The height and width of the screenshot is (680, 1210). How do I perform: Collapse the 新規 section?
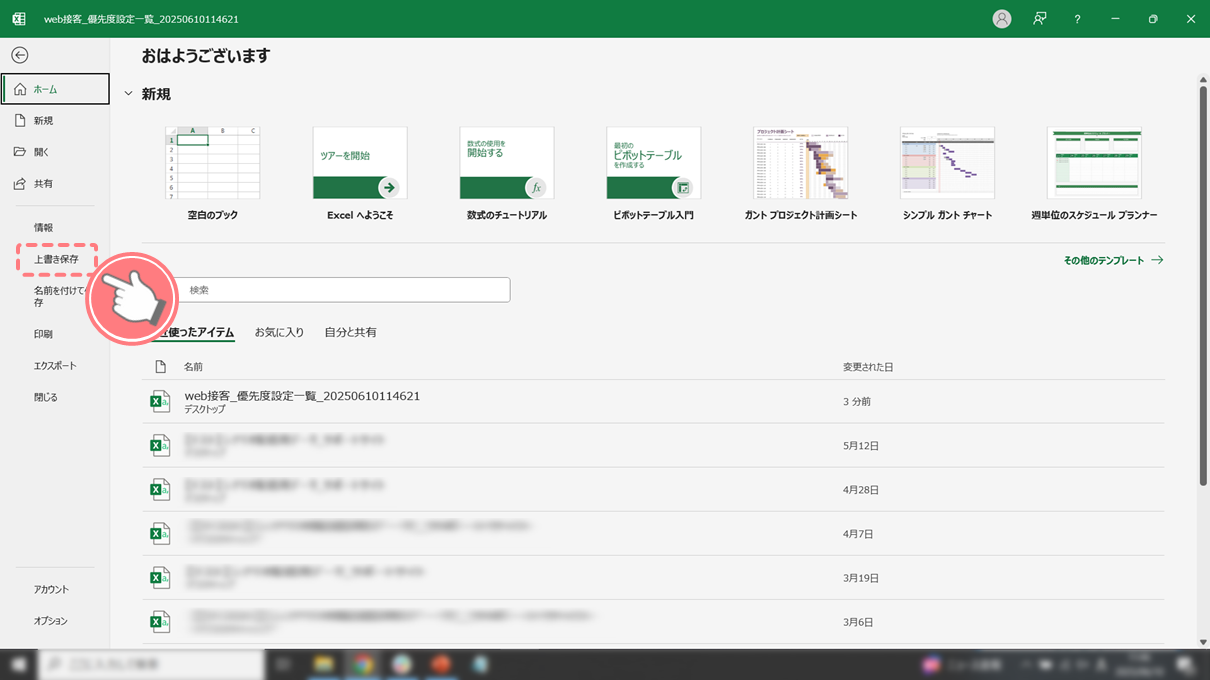pyautogui.click(x=128, y=94)
